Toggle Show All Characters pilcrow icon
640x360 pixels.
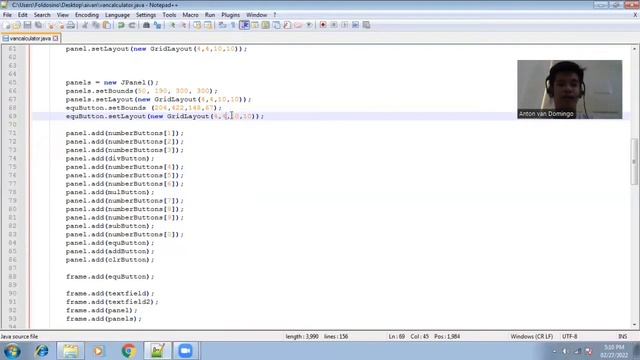(x=233, y=25)
